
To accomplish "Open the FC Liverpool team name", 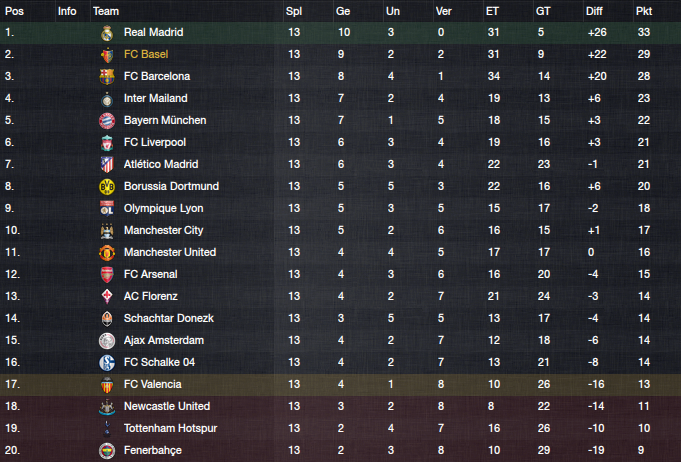I will (x=155, y=142).
